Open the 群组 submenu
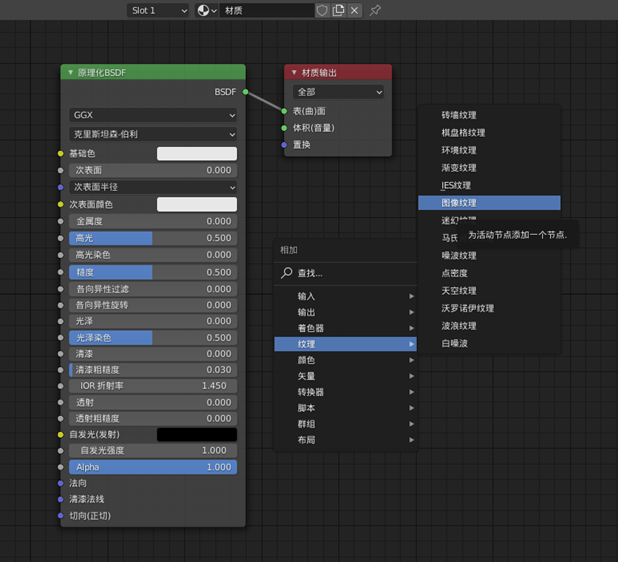The height and width of the screenshot is (562, 618). (x=345, y=424)
